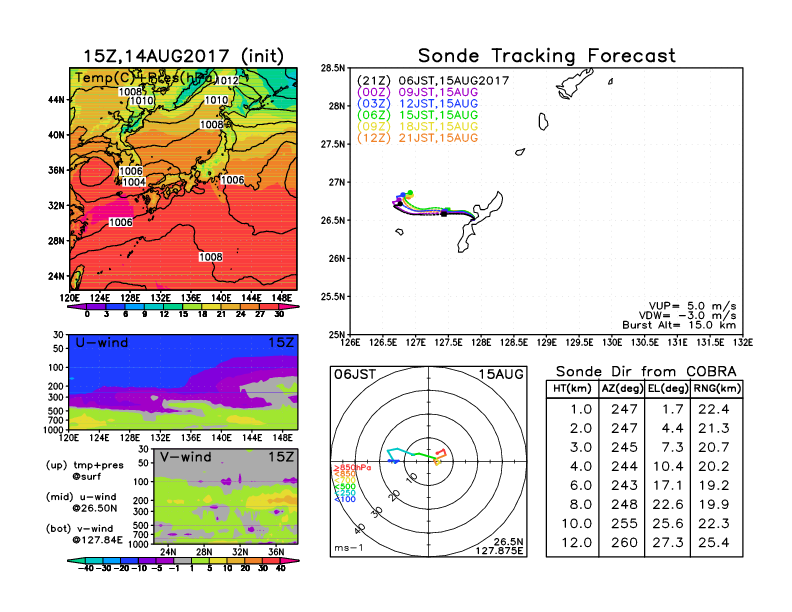
Task: Open the surface temperature and pressure map panel
Action: 183,179
